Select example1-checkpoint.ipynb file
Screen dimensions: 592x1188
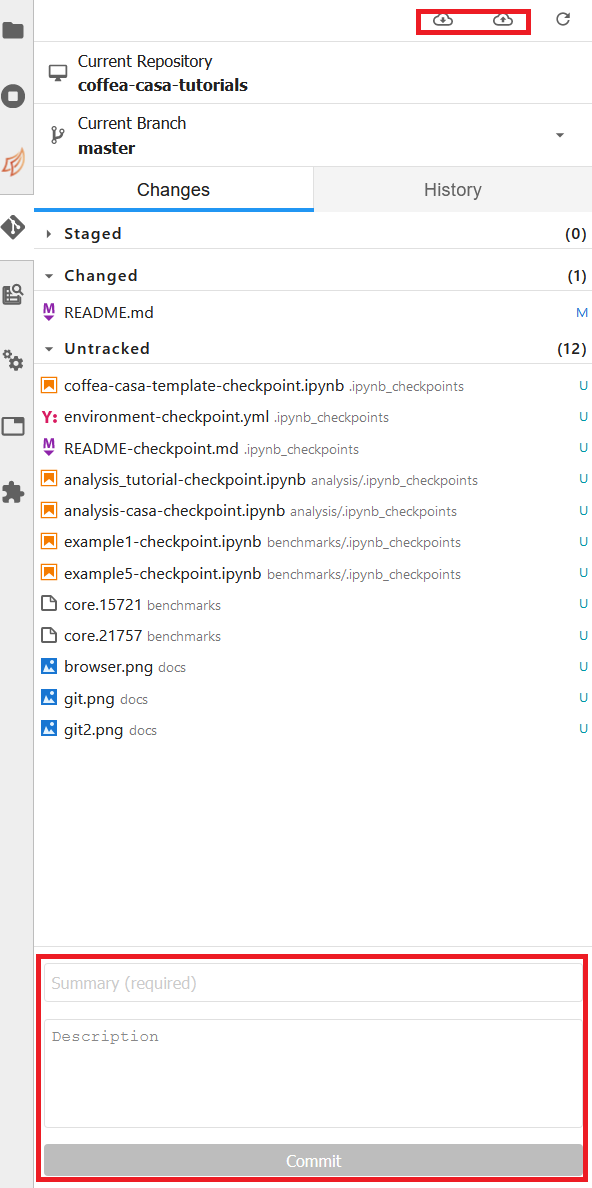click(x=312, y=542)
